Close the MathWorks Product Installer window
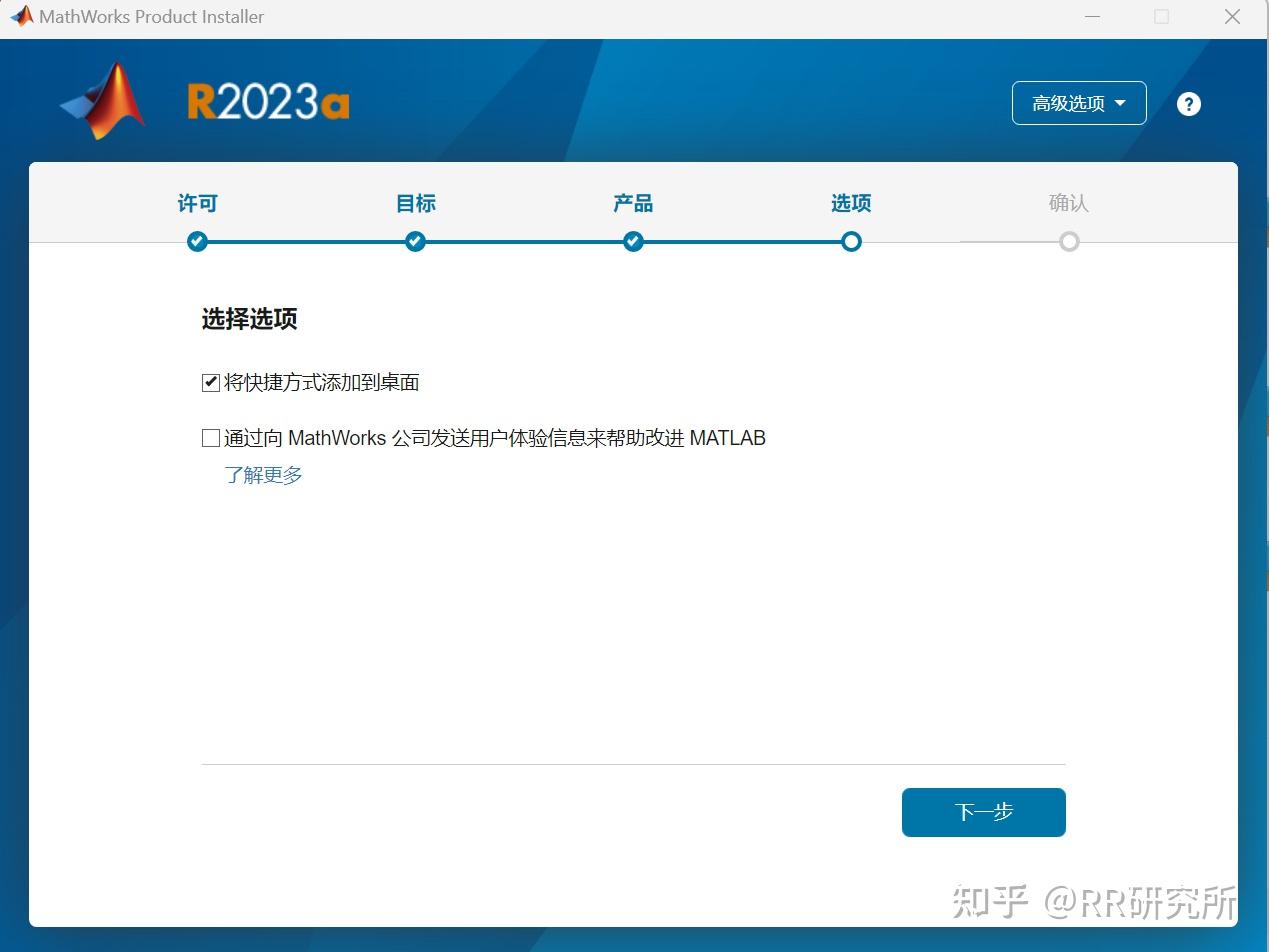 pyautogui.click(x=1232, y=17)
